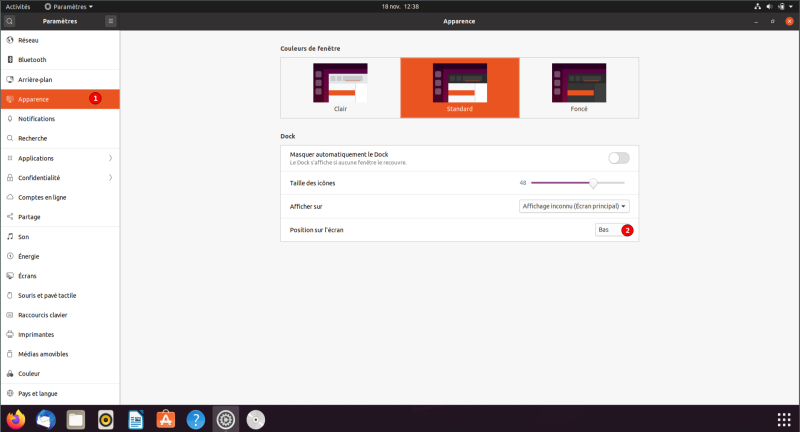Click the search icon in Paramètres header
This screenshot has height=432, width=800.
[x=9, y=20]
